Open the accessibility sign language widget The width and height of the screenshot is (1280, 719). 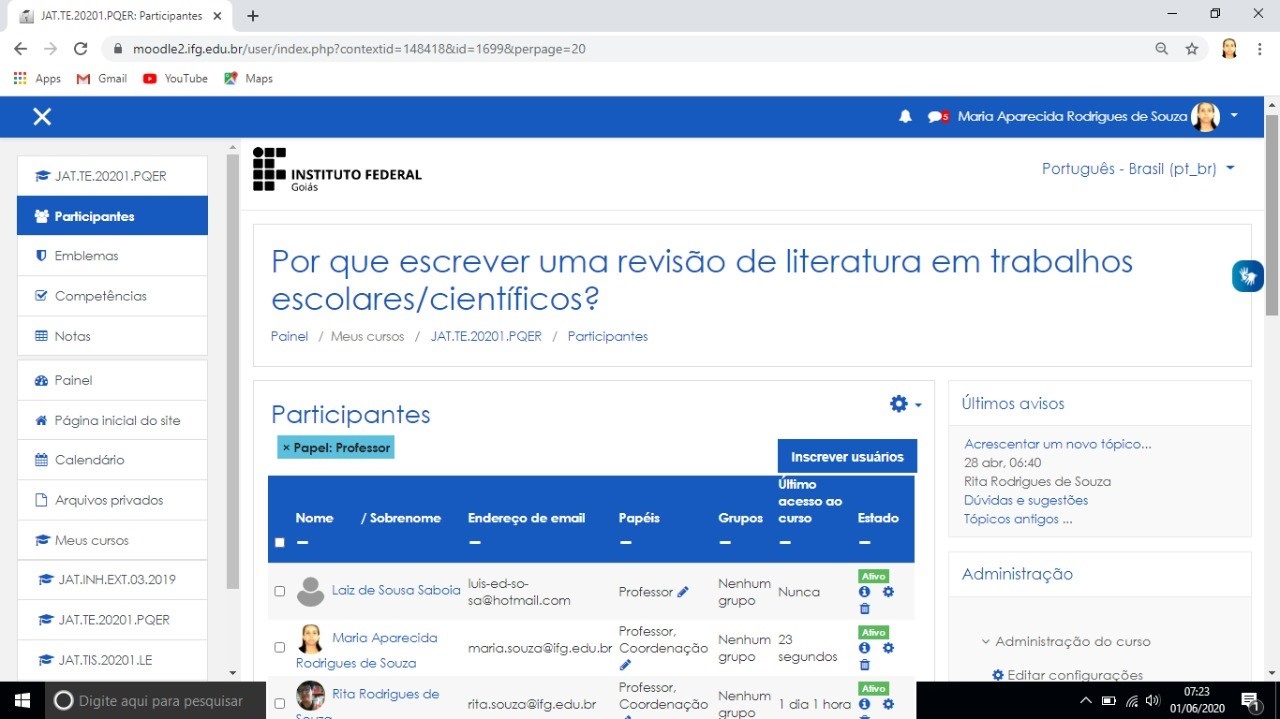(x=1247, y=276)
